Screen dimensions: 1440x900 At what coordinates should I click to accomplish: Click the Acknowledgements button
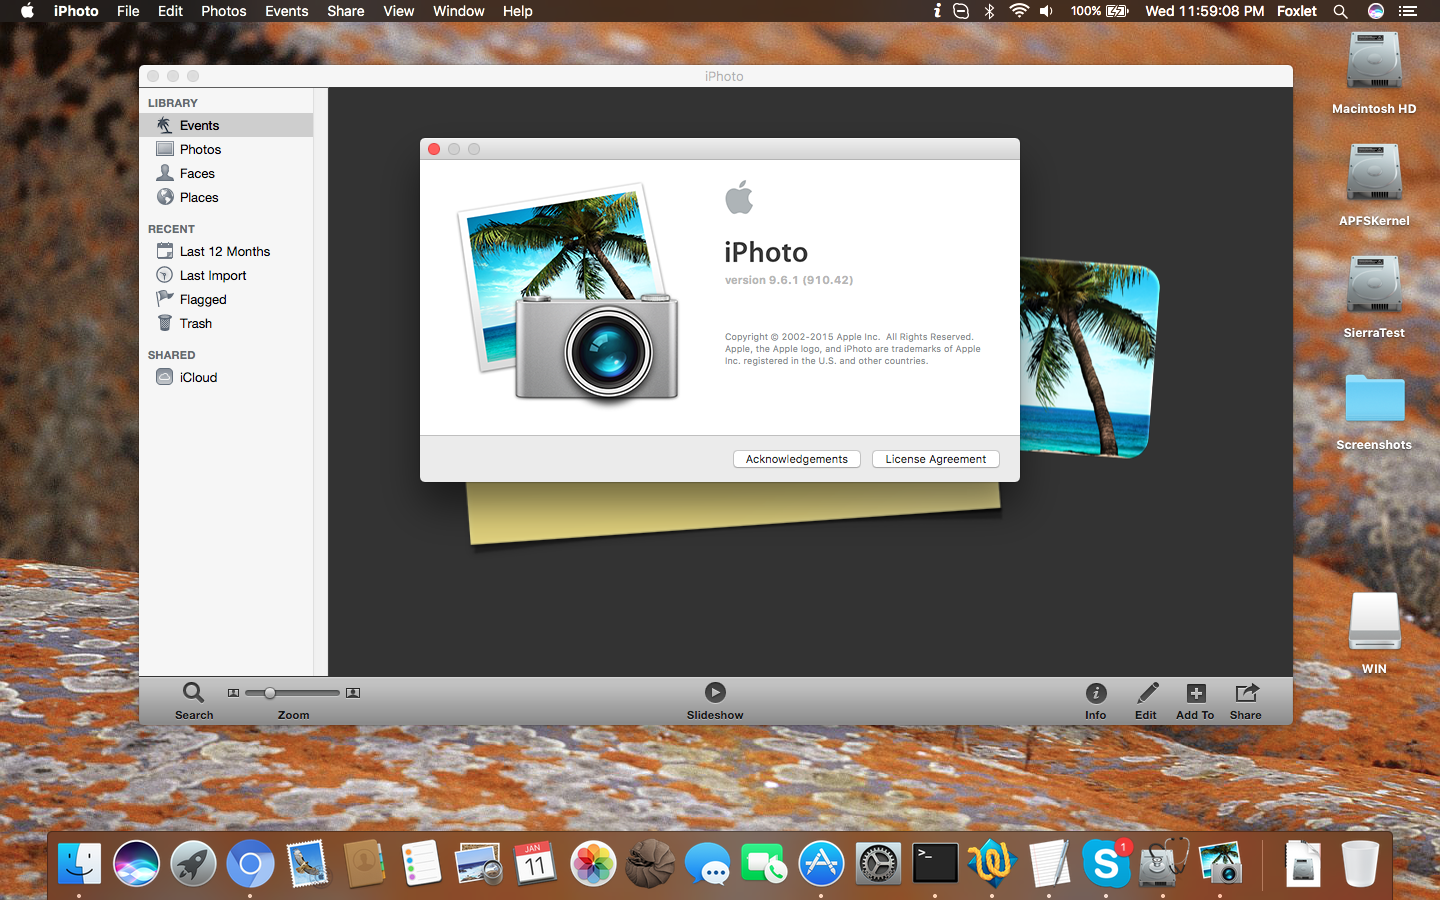coord(797,459)
